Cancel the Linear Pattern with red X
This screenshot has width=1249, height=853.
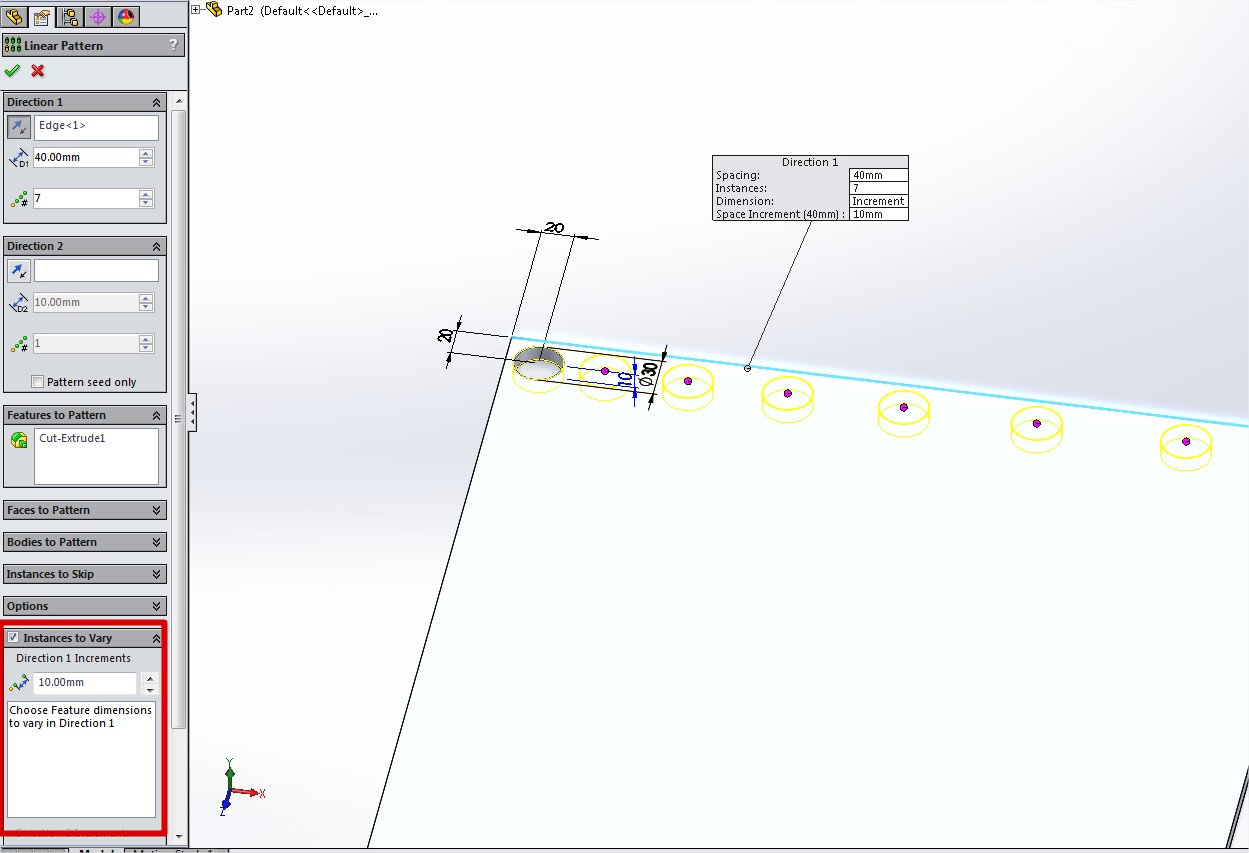pos(38,71)
